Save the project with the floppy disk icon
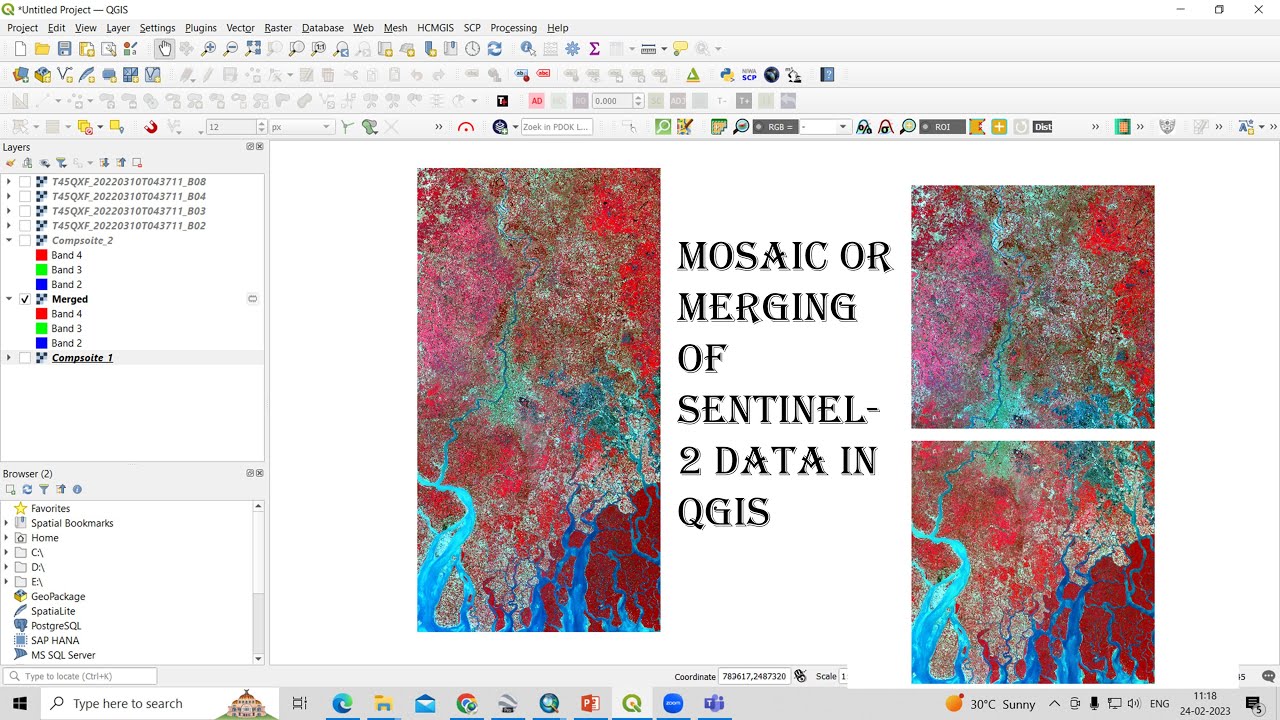The width and height of the screenshot is (1280, 720). pyautogui.click(x=64, y=48)
